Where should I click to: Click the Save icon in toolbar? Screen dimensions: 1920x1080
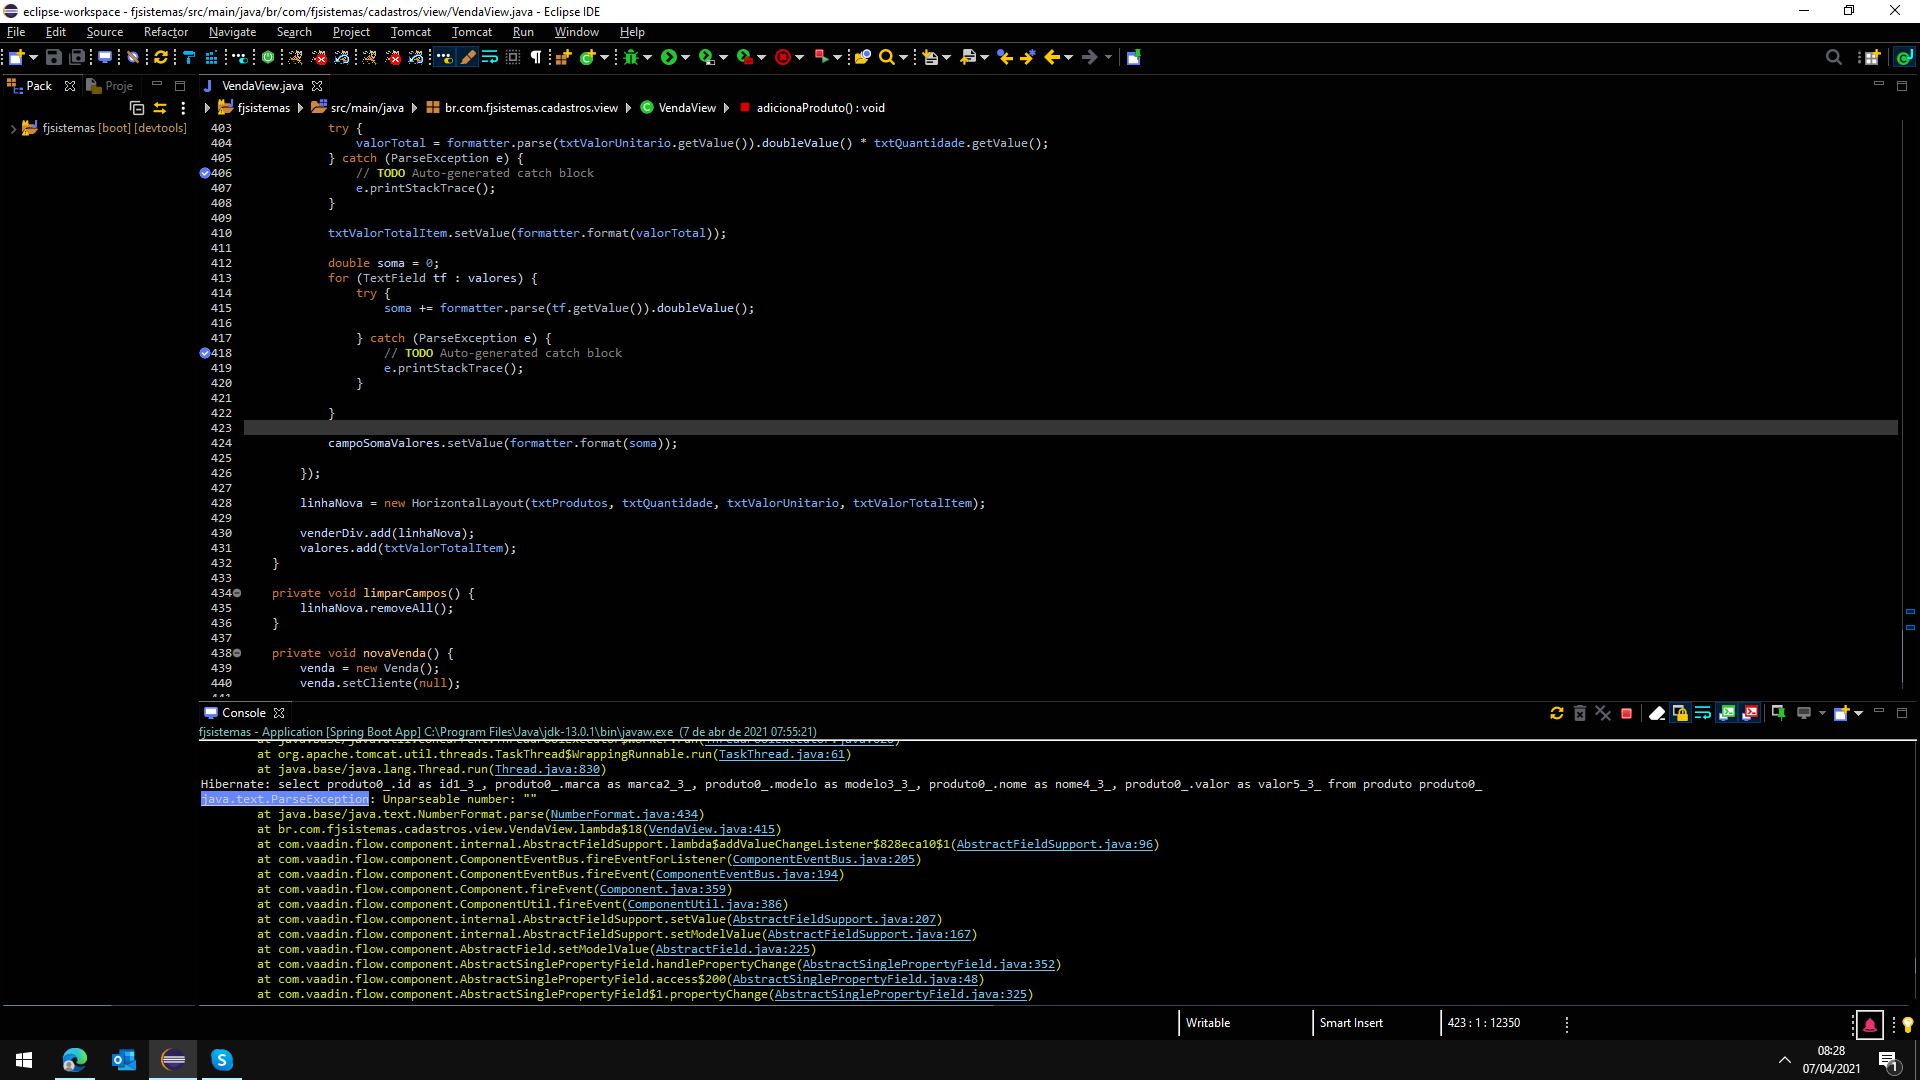54,57
